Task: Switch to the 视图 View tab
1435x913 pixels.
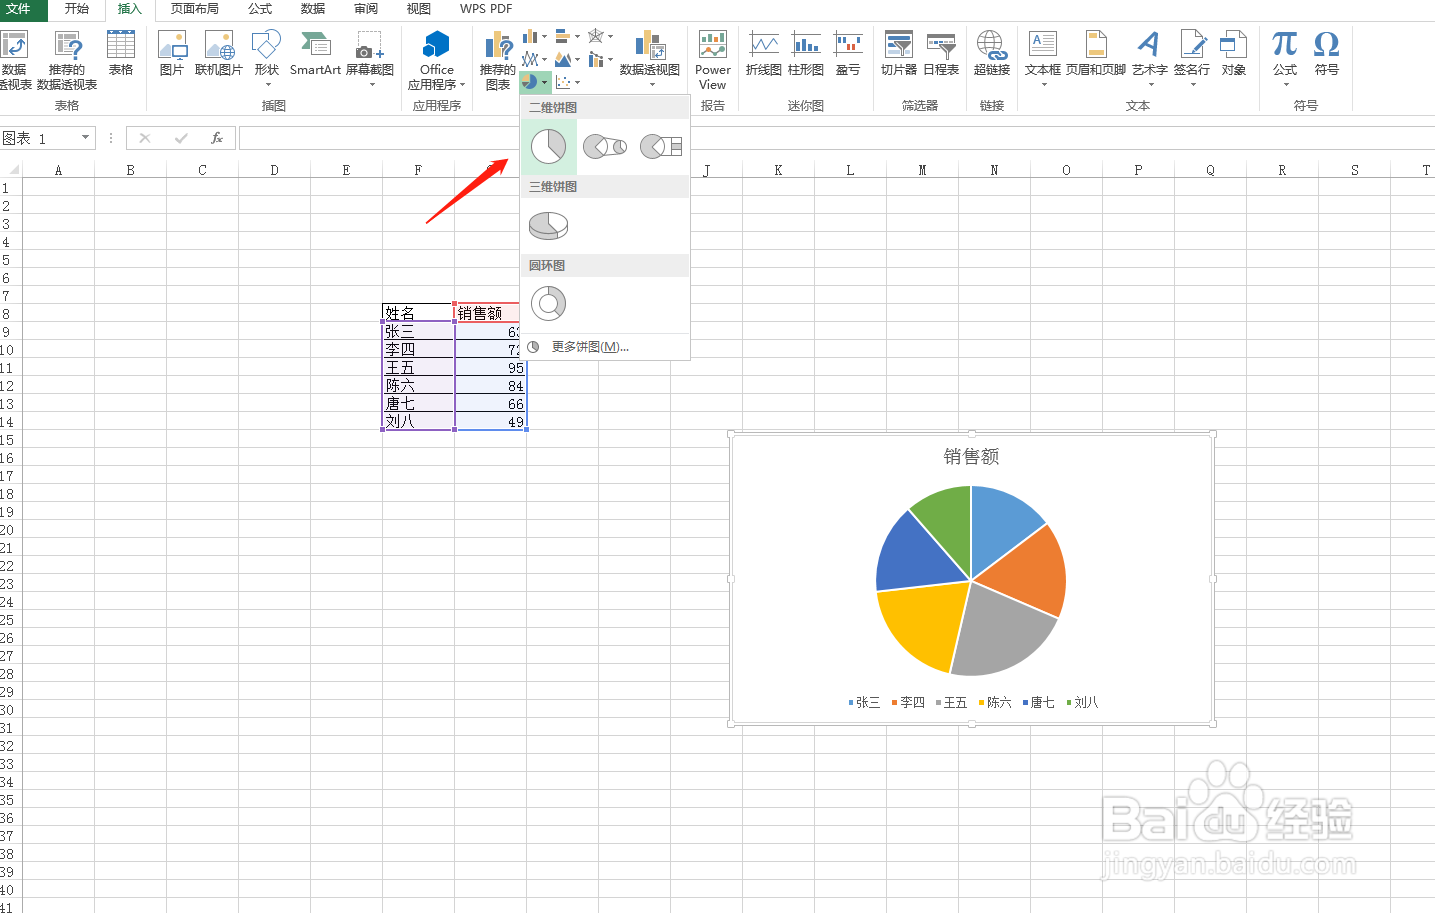Action: pyautogui.click(x=419, y=9)
